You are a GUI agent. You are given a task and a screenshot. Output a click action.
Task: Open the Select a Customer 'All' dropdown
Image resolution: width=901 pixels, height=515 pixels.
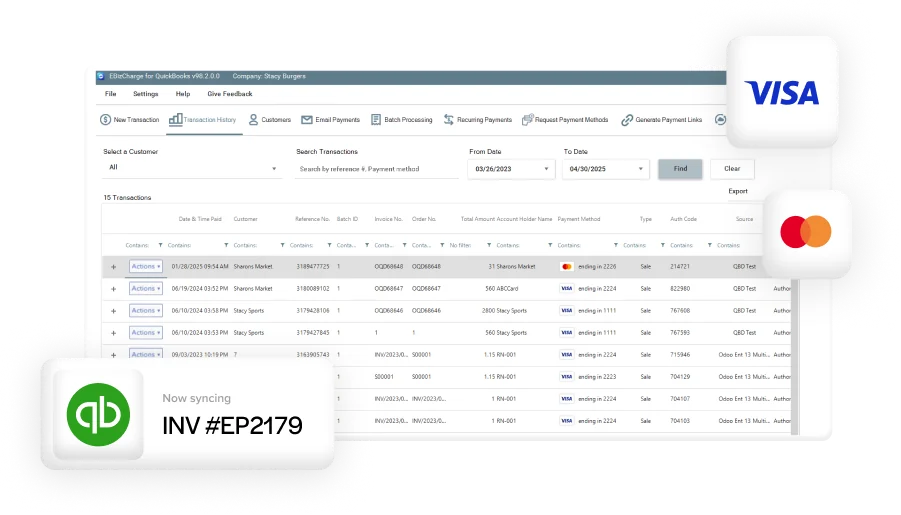(x=192, y=168)
